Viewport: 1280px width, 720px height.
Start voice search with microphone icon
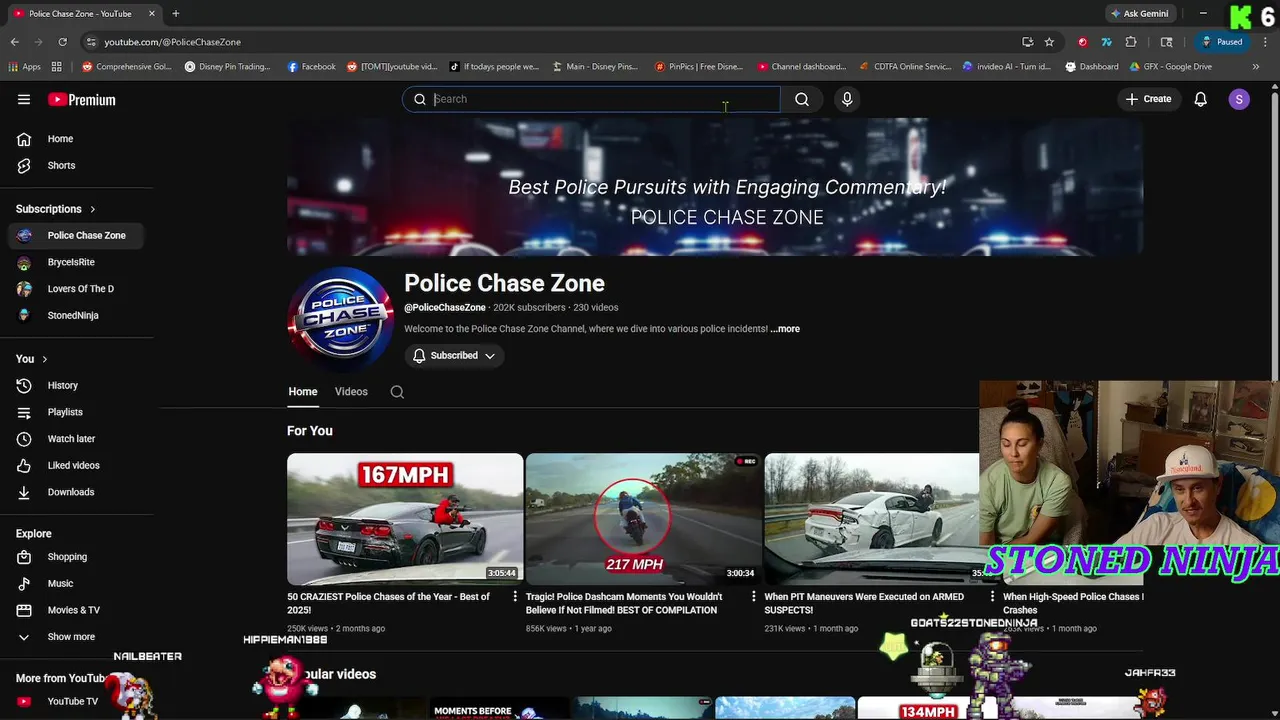(x=847, y=99)
